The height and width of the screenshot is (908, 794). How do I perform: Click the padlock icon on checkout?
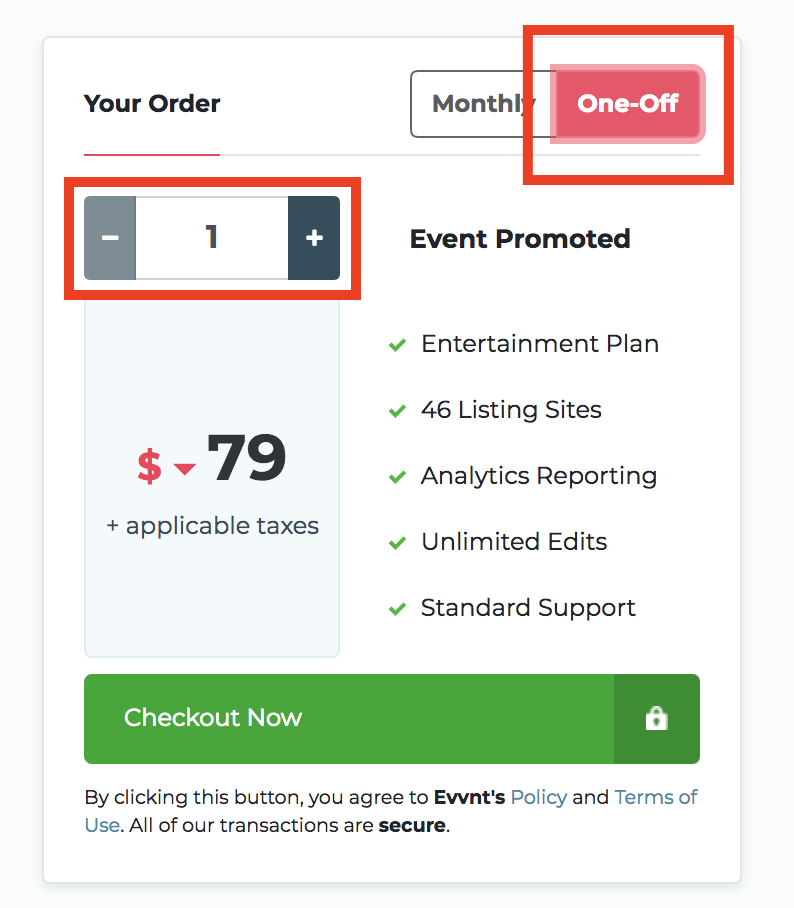[x=657, y=719]
